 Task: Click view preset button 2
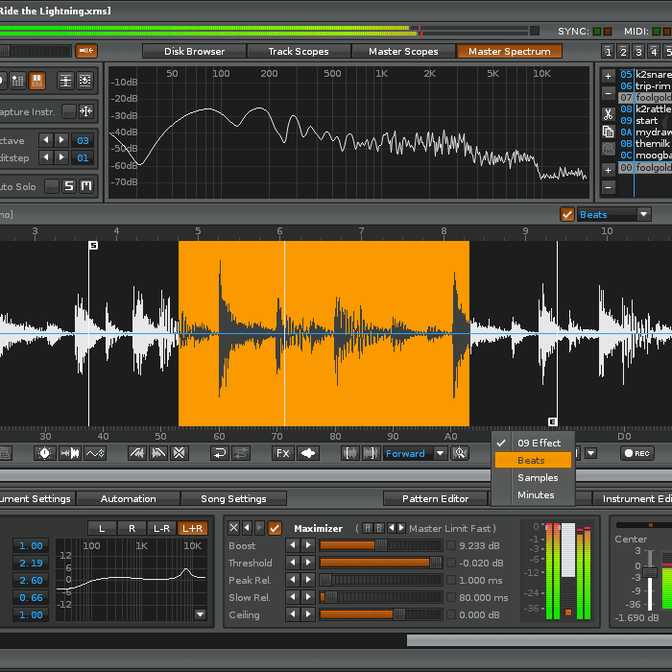click(623, 51)
